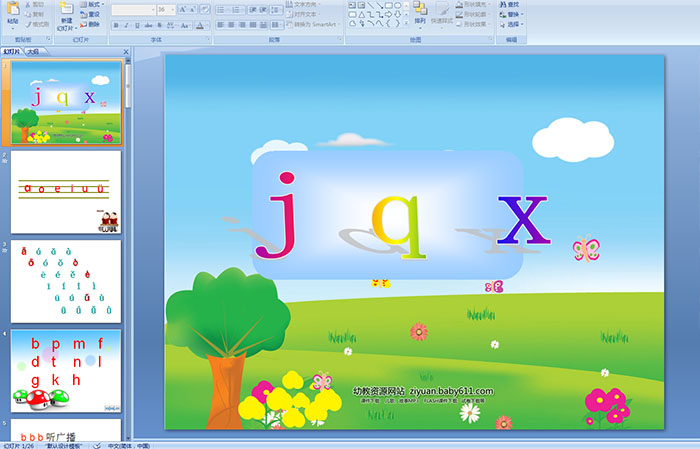Click Select (选择) button
700x449 pixels.
(x=511, y=24)
